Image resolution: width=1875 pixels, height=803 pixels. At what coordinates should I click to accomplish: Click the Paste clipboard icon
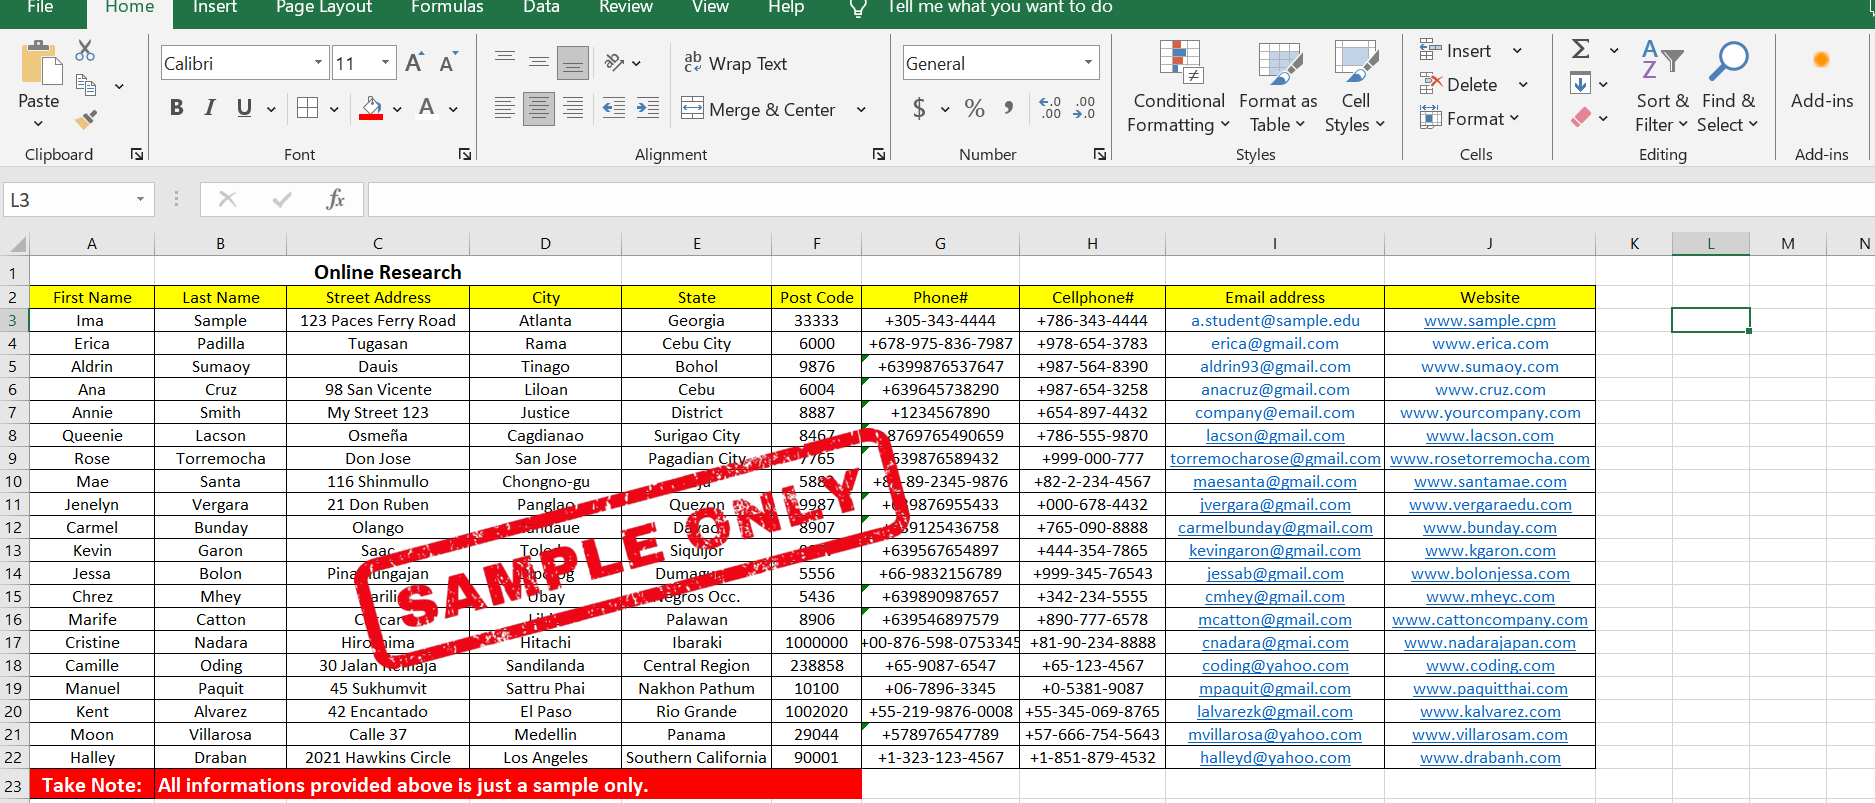[x=41, y=64]
